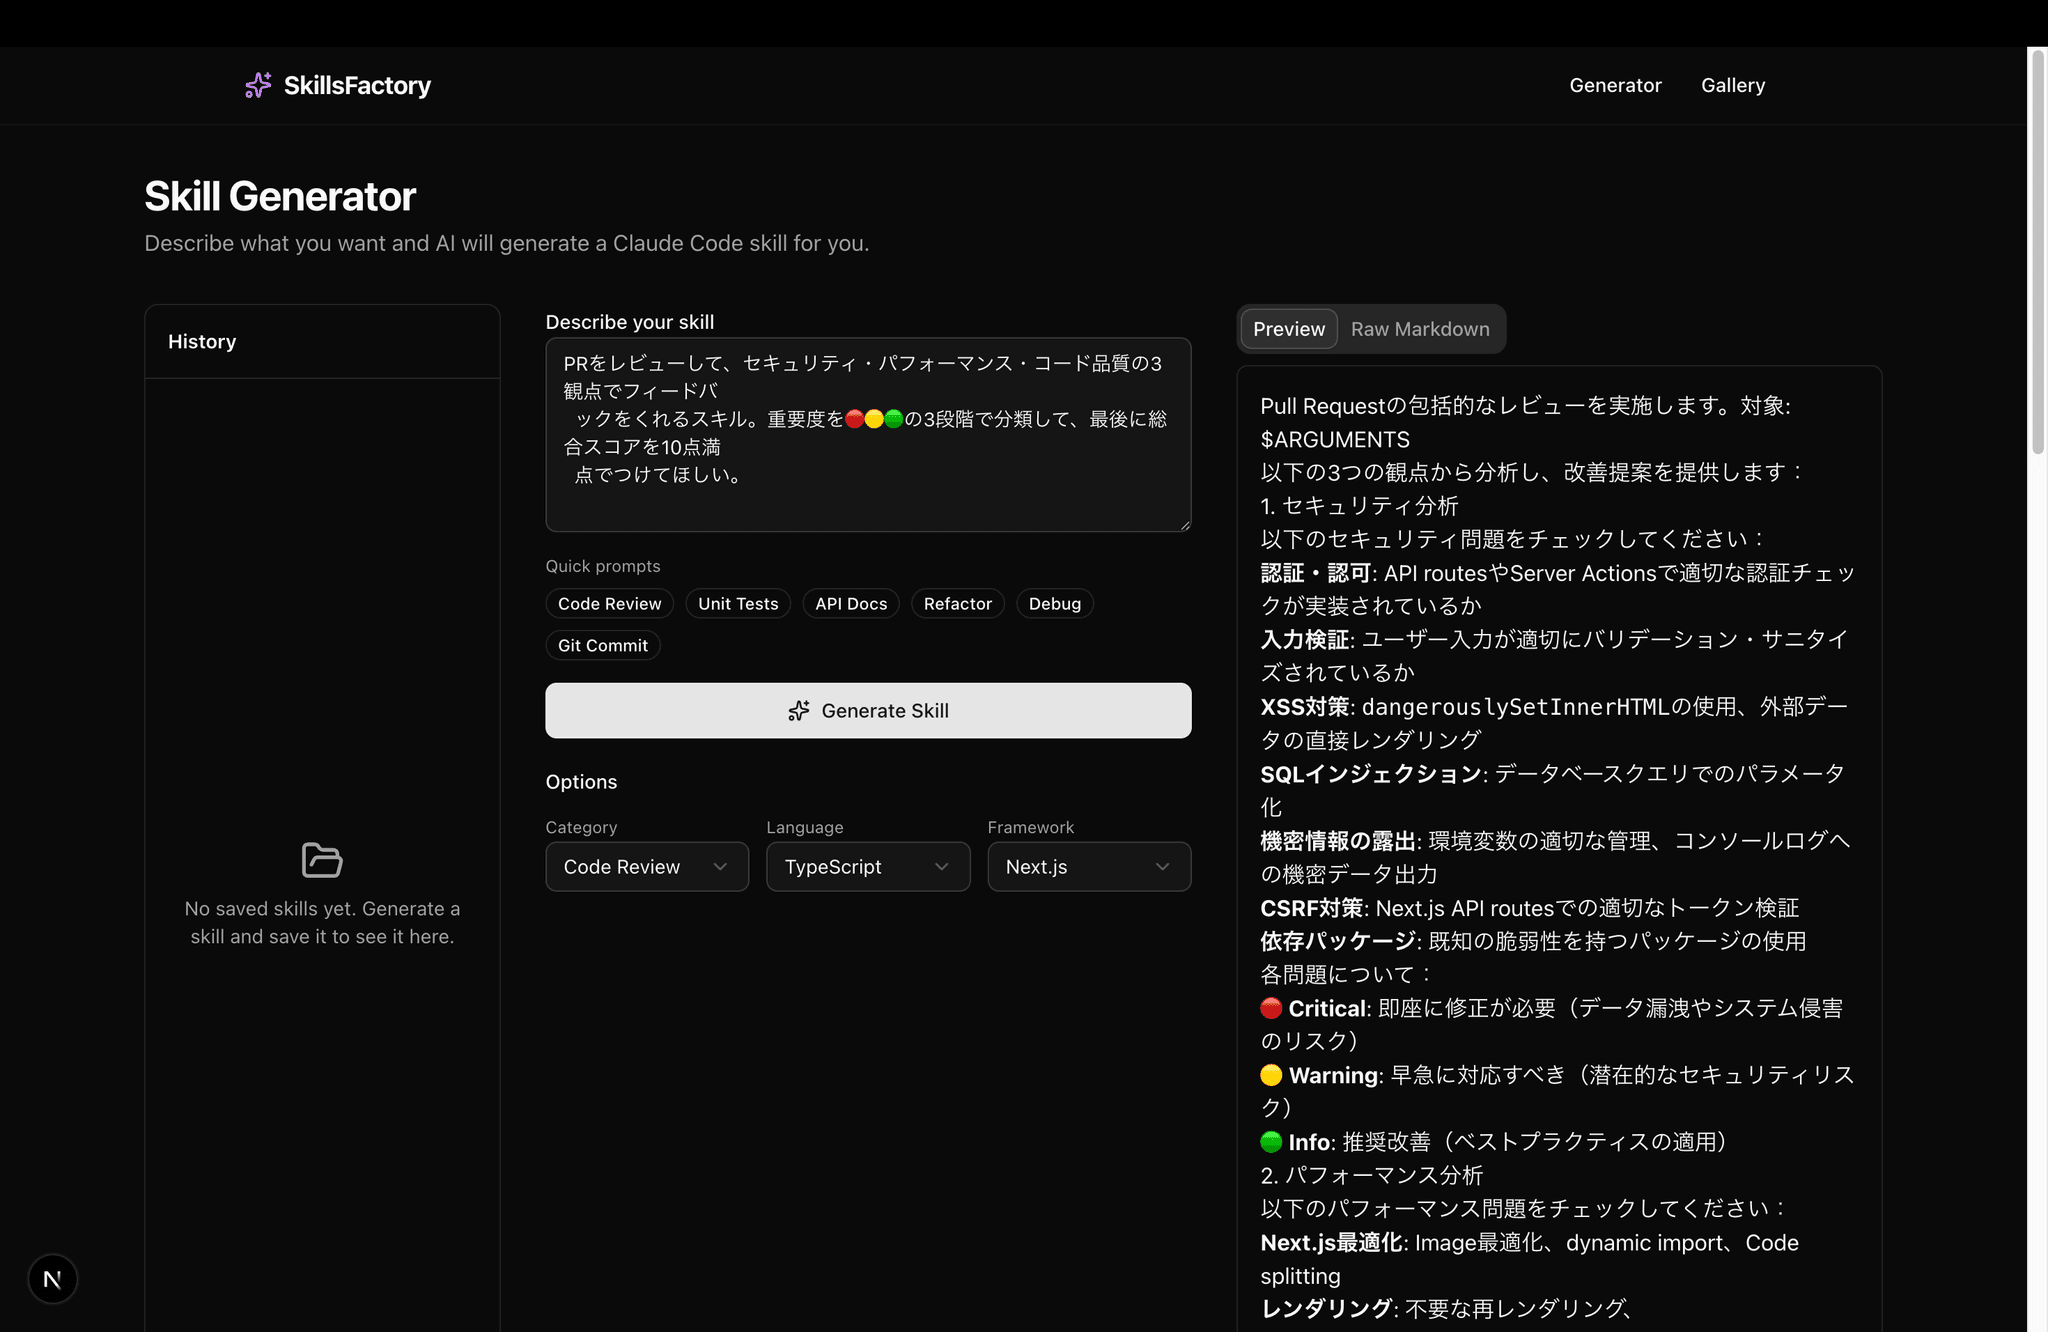
Task: Open the Generator nav link
Action: 1614,85
